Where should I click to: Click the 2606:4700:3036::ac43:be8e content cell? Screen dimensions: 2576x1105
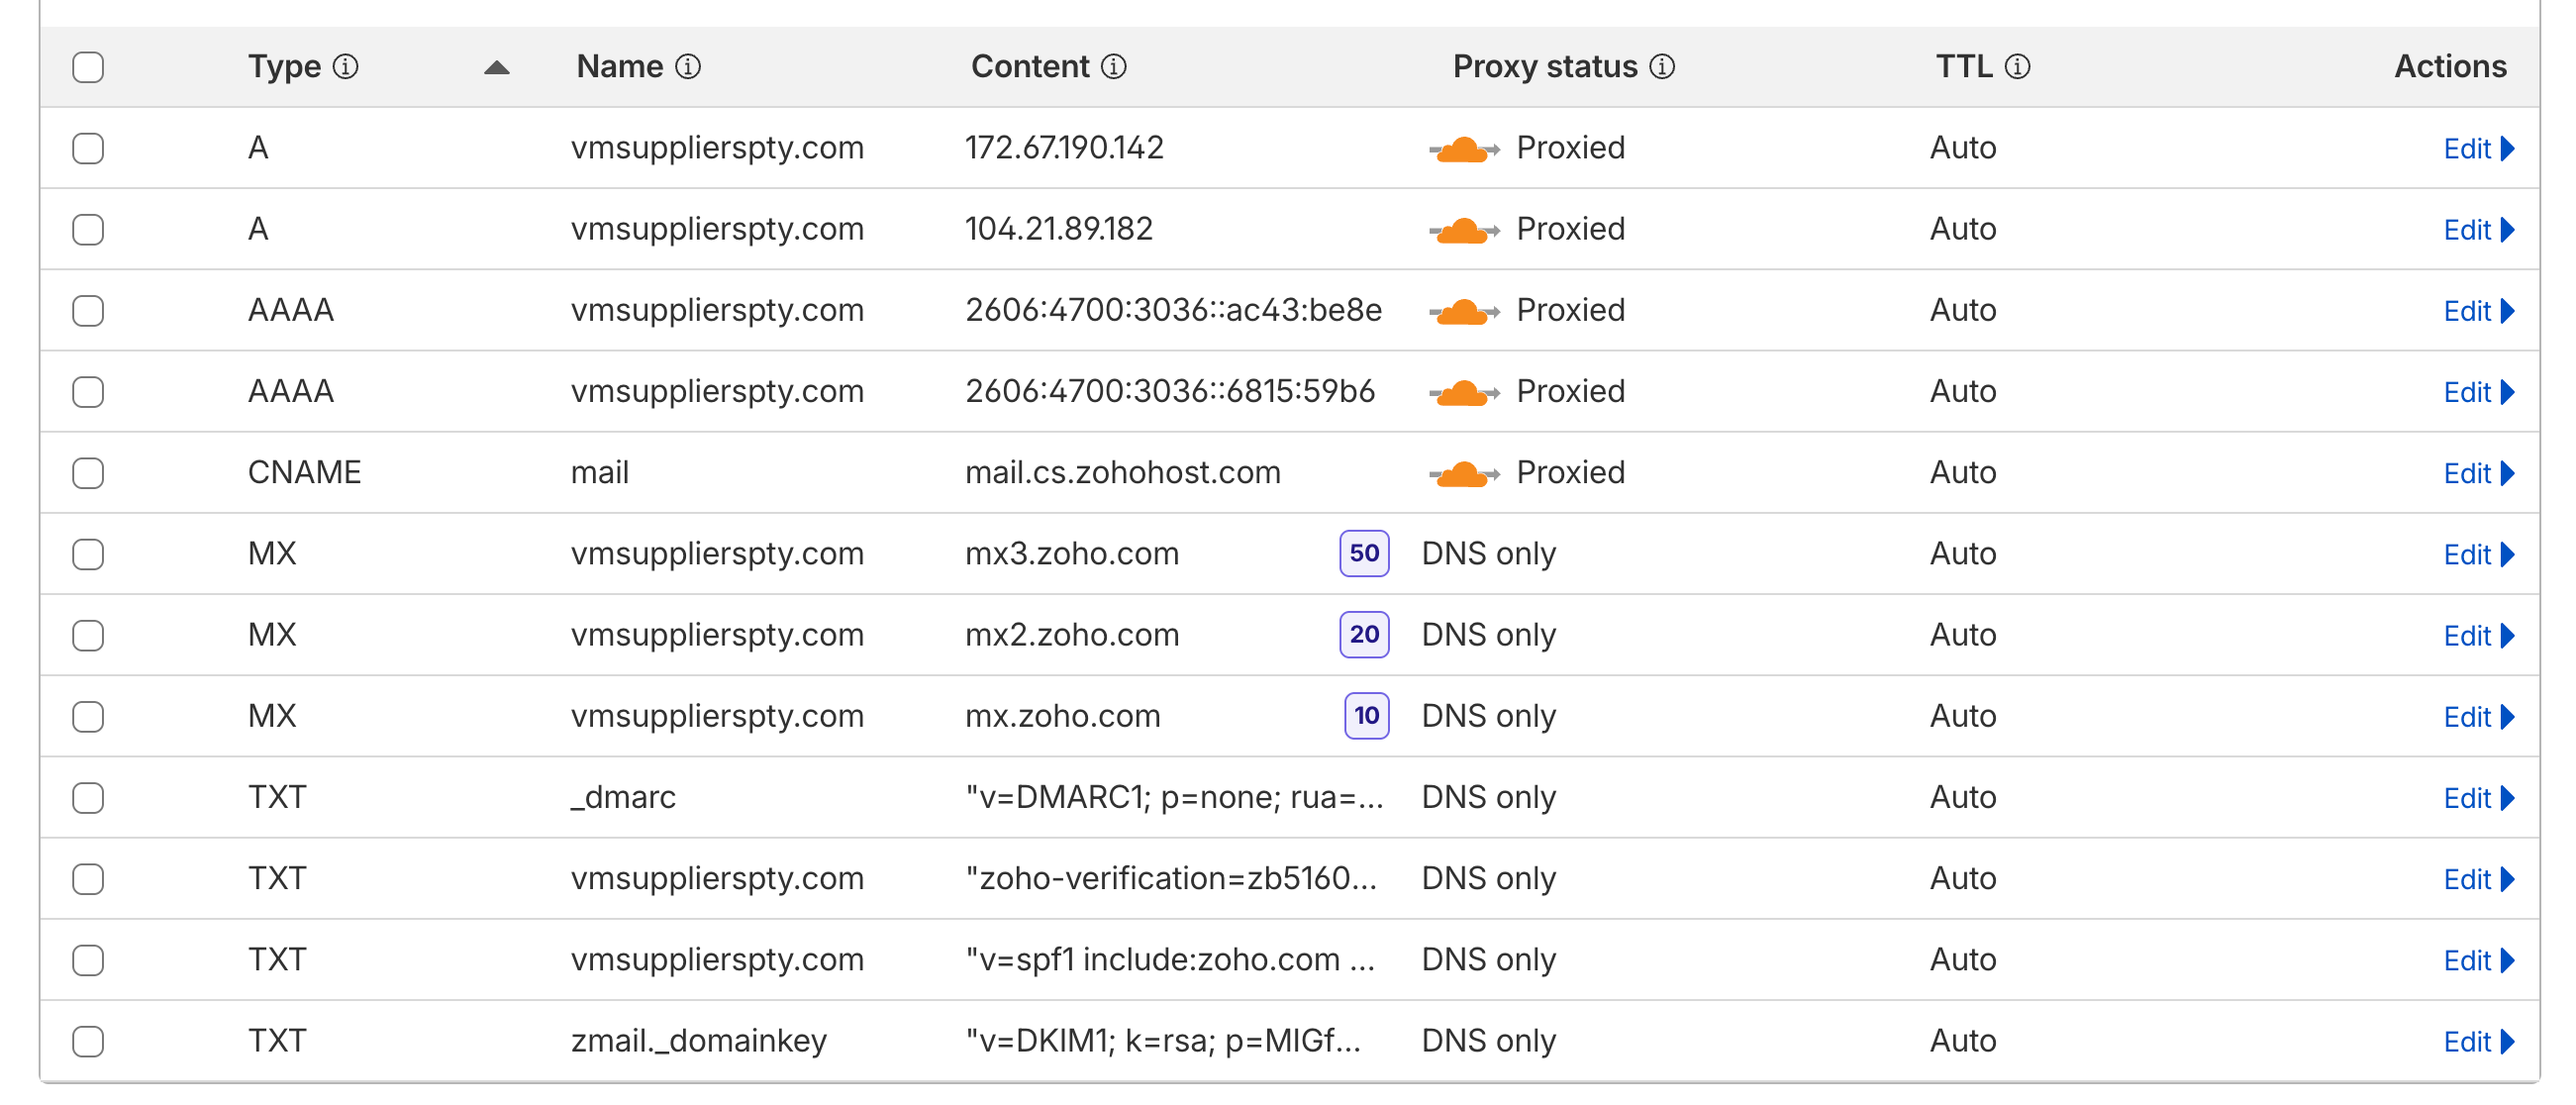pos(1173,311)
